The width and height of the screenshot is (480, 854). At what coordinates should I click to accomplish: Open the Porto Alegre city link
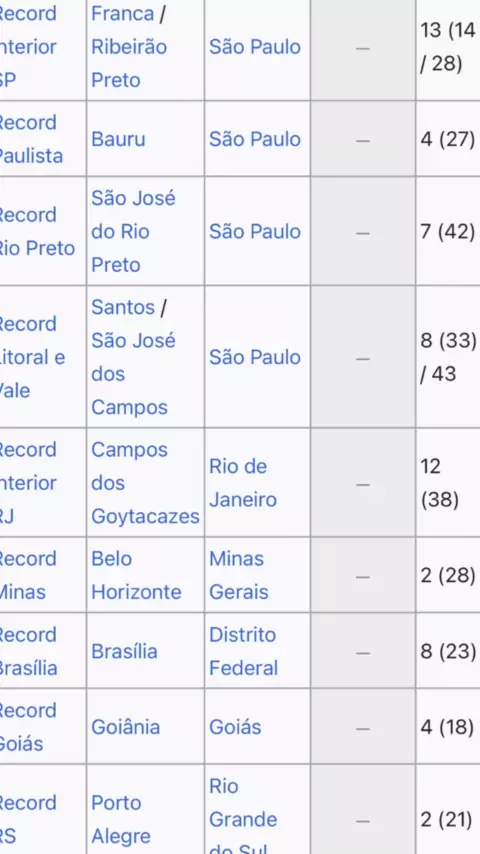(121, 820)
